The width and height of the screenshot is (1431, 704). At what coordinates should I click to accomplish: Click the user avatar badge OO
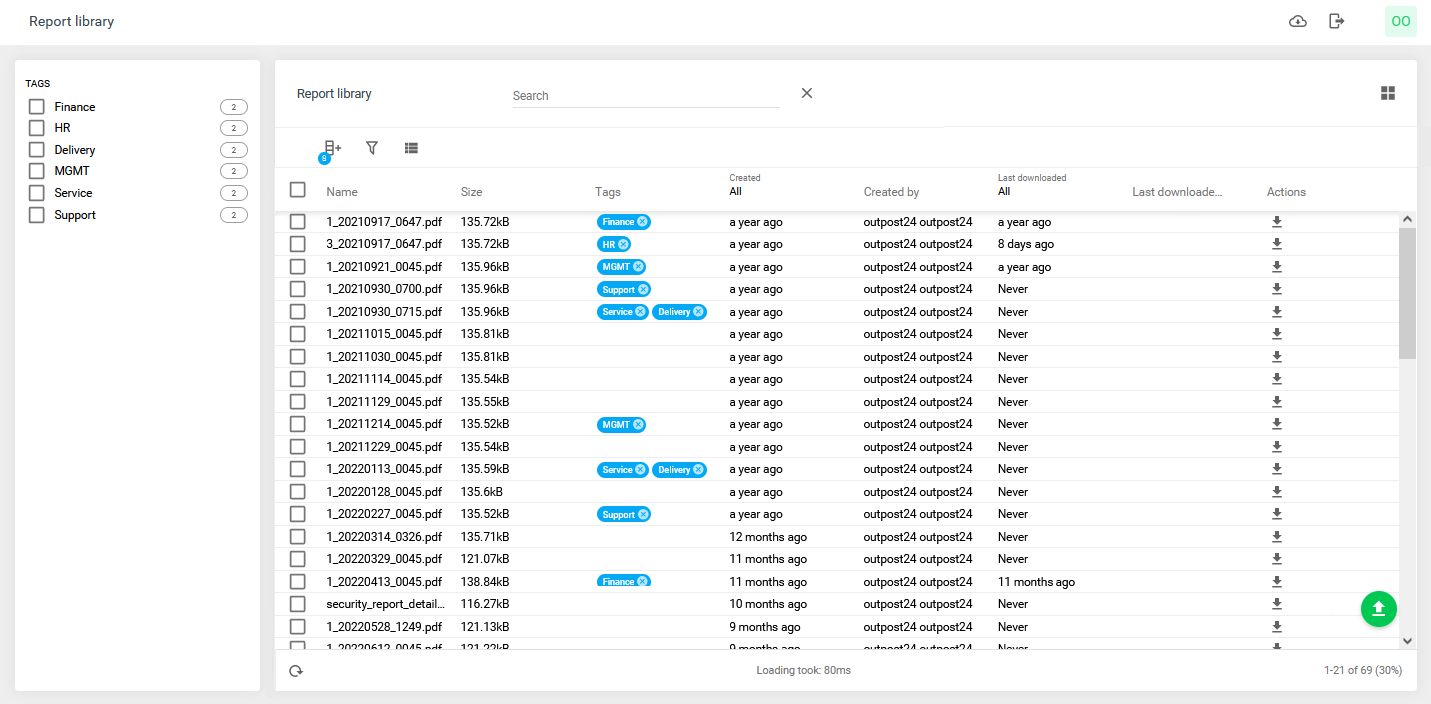pos(1400,20)
